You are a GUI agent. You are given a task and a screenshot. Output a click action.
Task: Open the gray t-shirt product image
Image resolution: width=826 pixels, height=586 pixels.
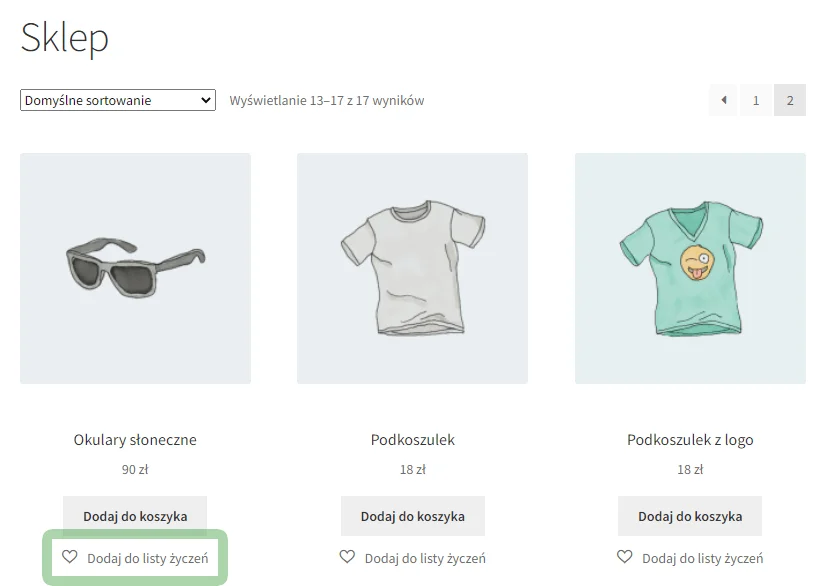[x=412, y=268]
